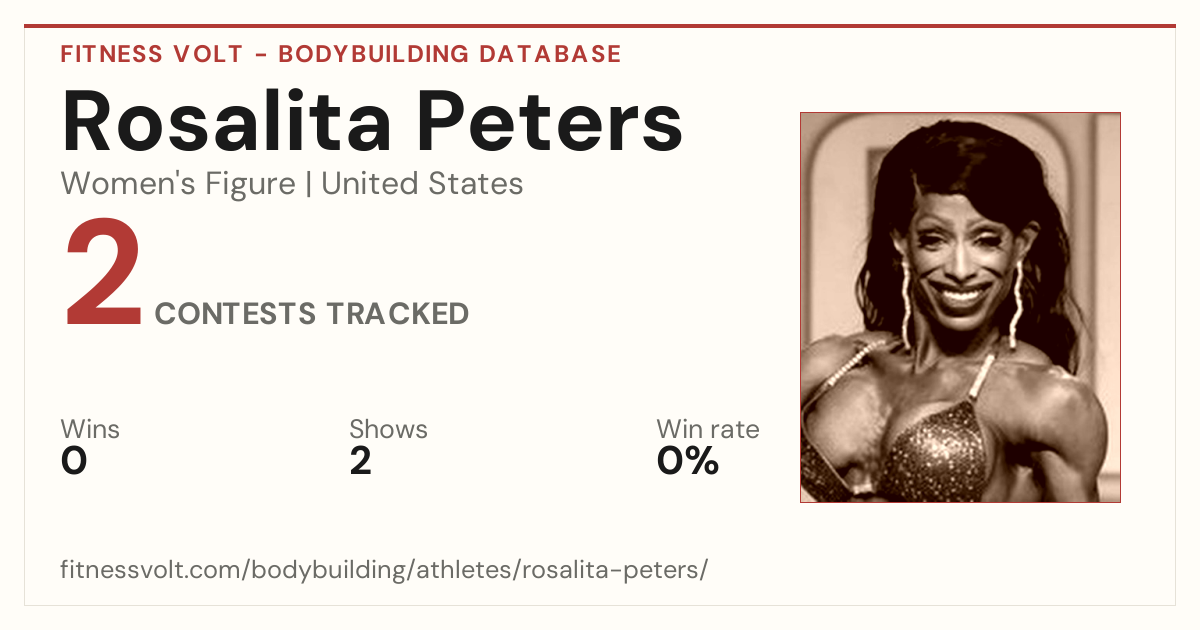Select the Women's Figure division text

tap(178, 184)
